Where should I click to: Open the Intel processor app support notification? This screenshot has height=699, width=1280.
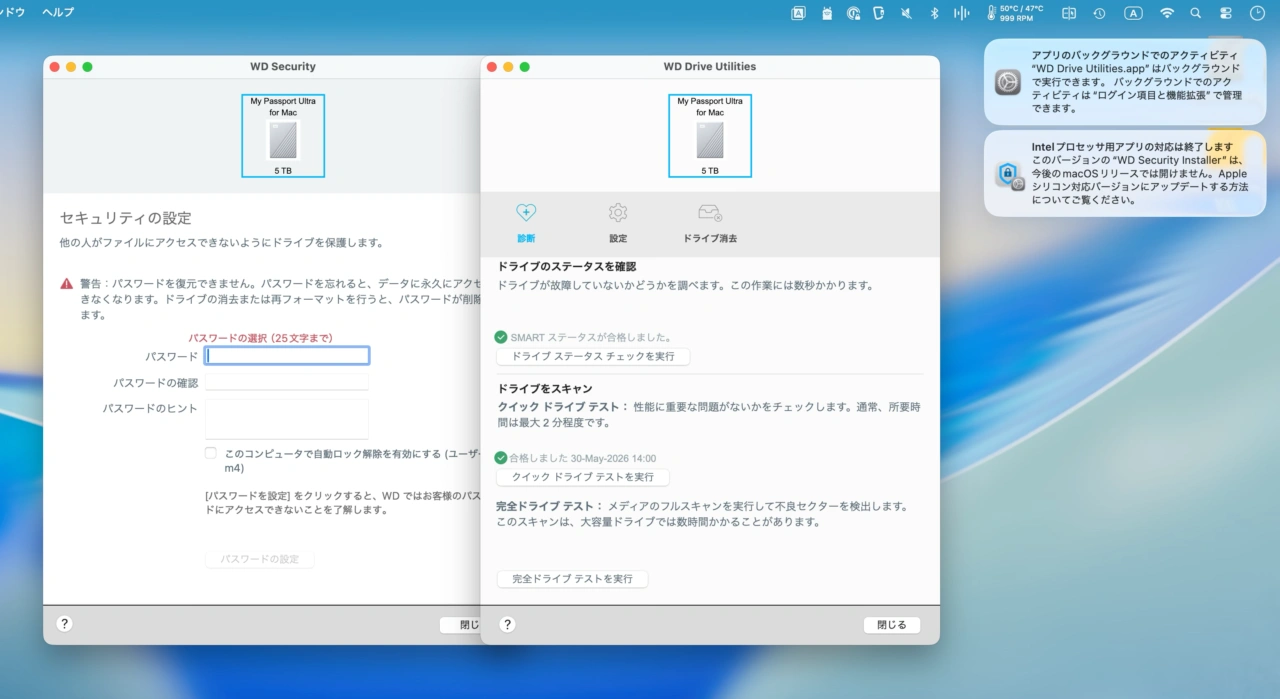(x=1125, y=173)
